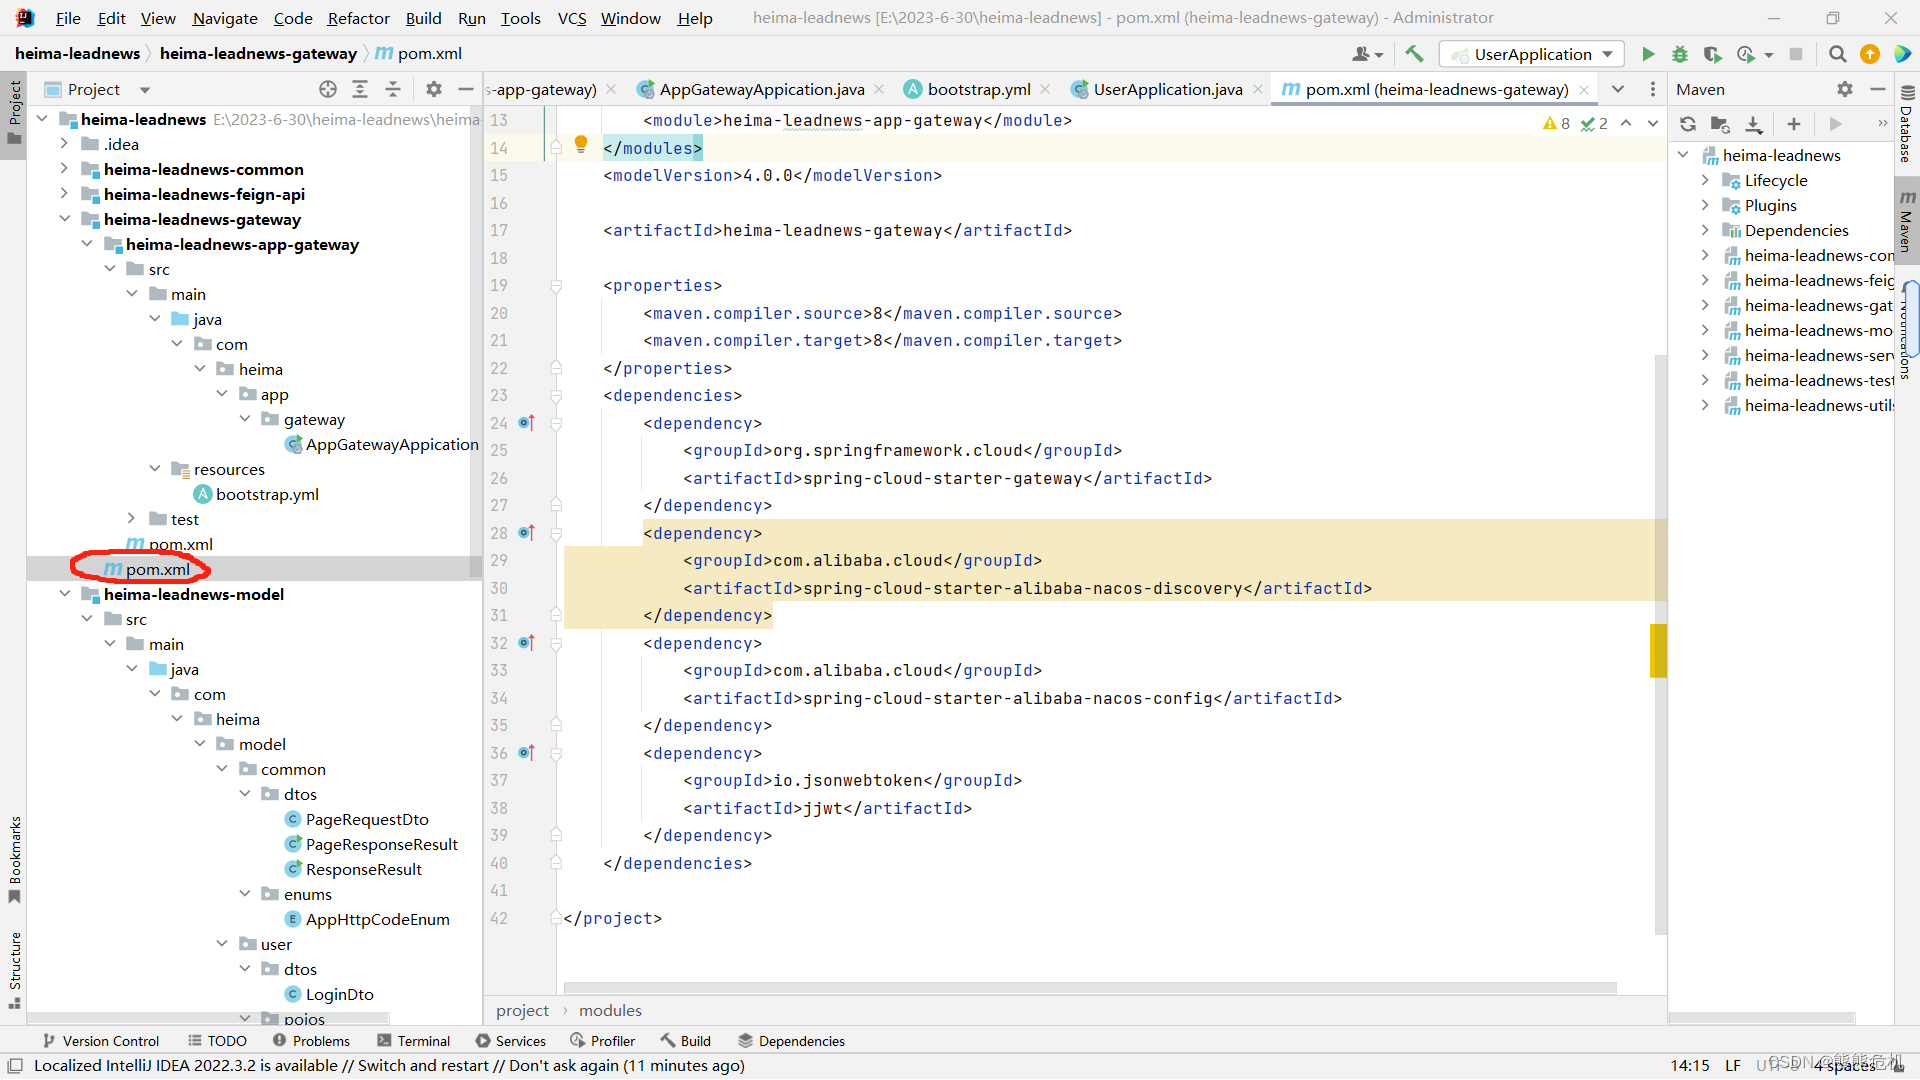Switch to the bootstrap.yml editor tab
This screenshot has width=1920, height=1080.
(x=978, y=89)
